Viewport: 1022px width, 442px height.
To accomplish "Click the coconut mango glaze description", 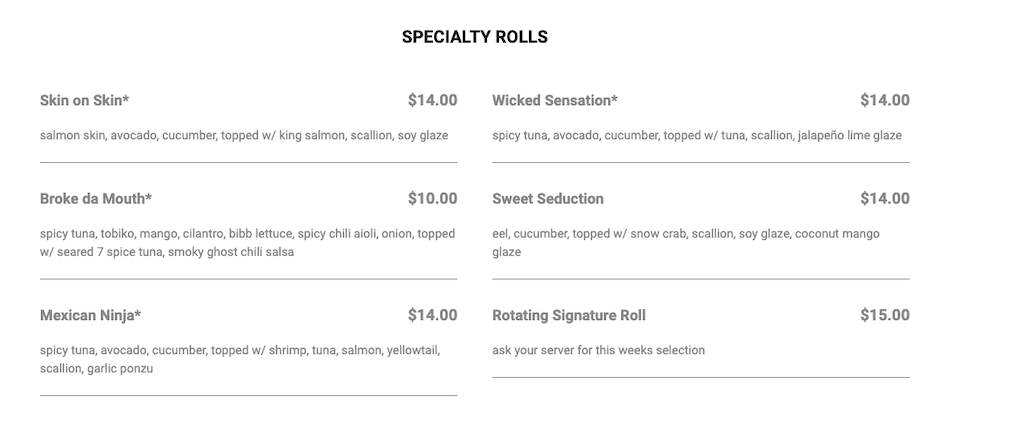I will pos(686,242).
